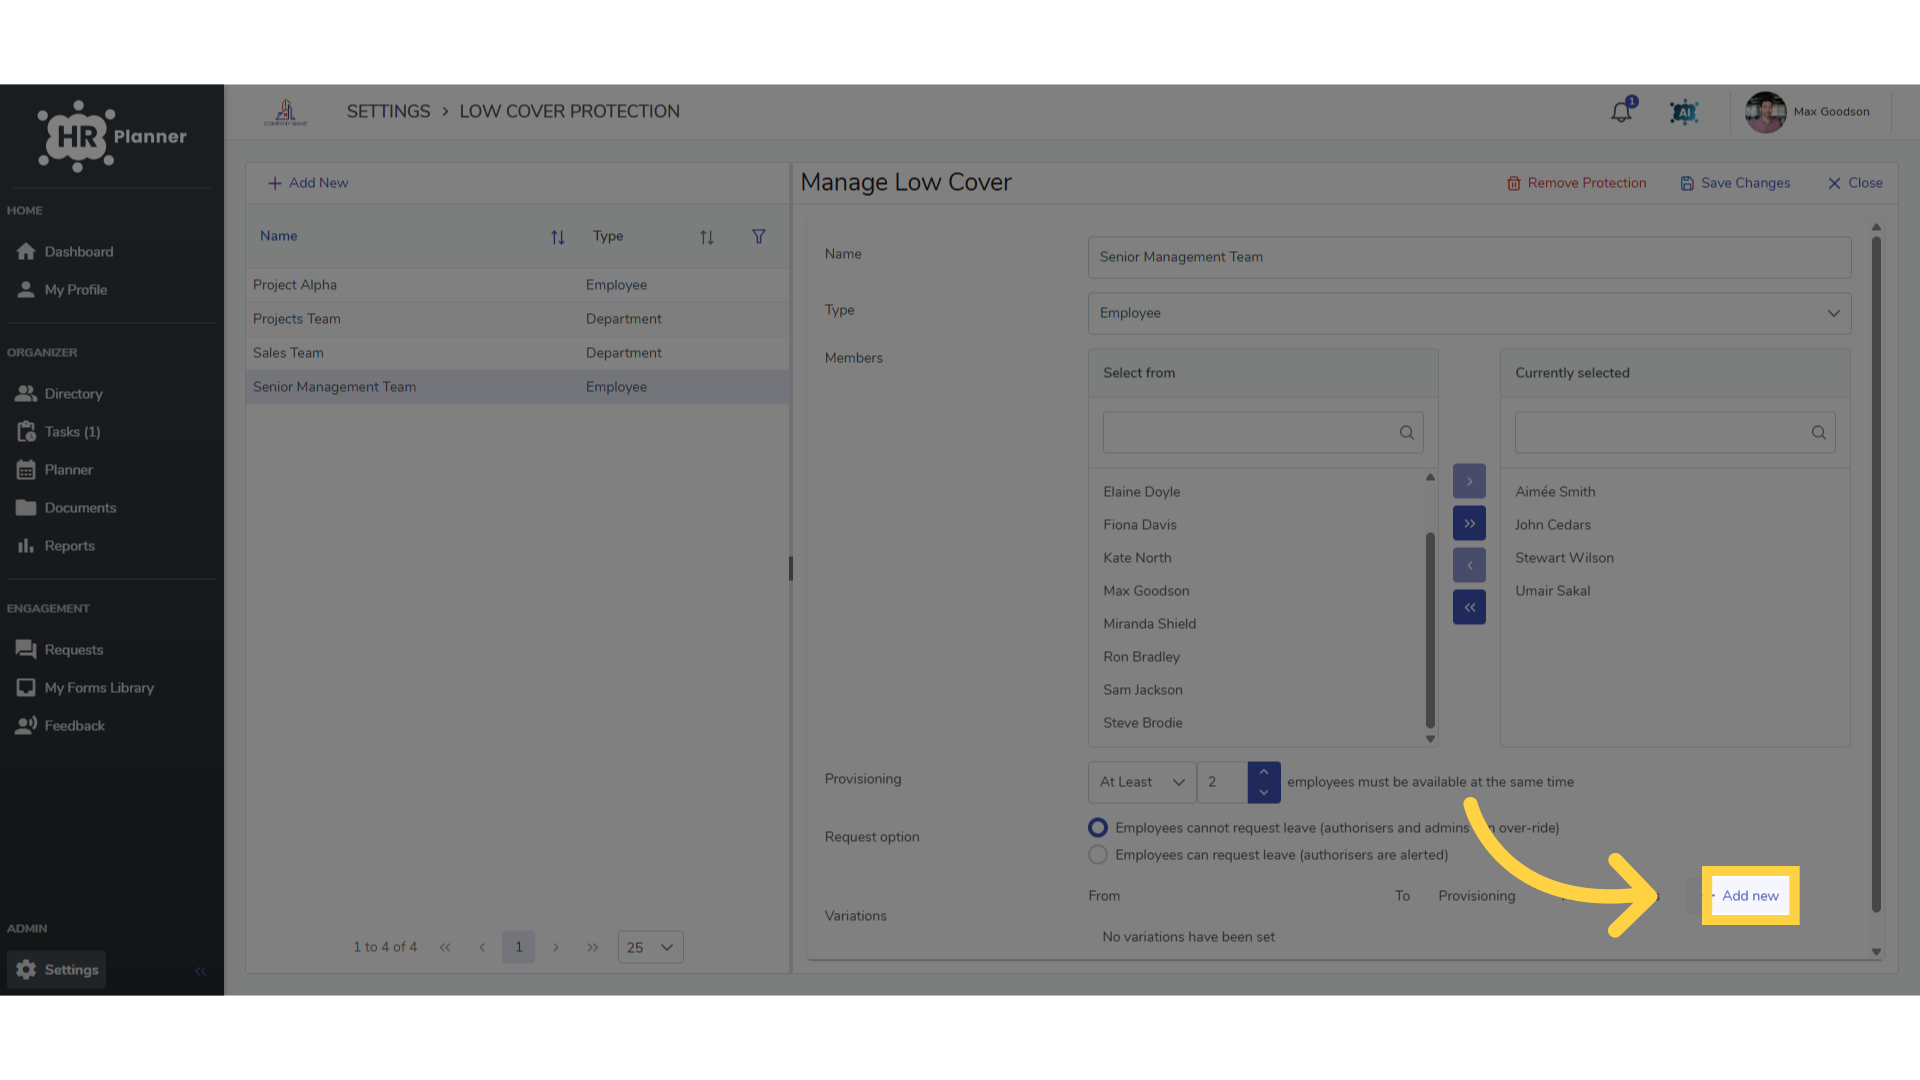Open the page size 25 dropdown
The image size is (1920, 1080).
click(650, 948)
